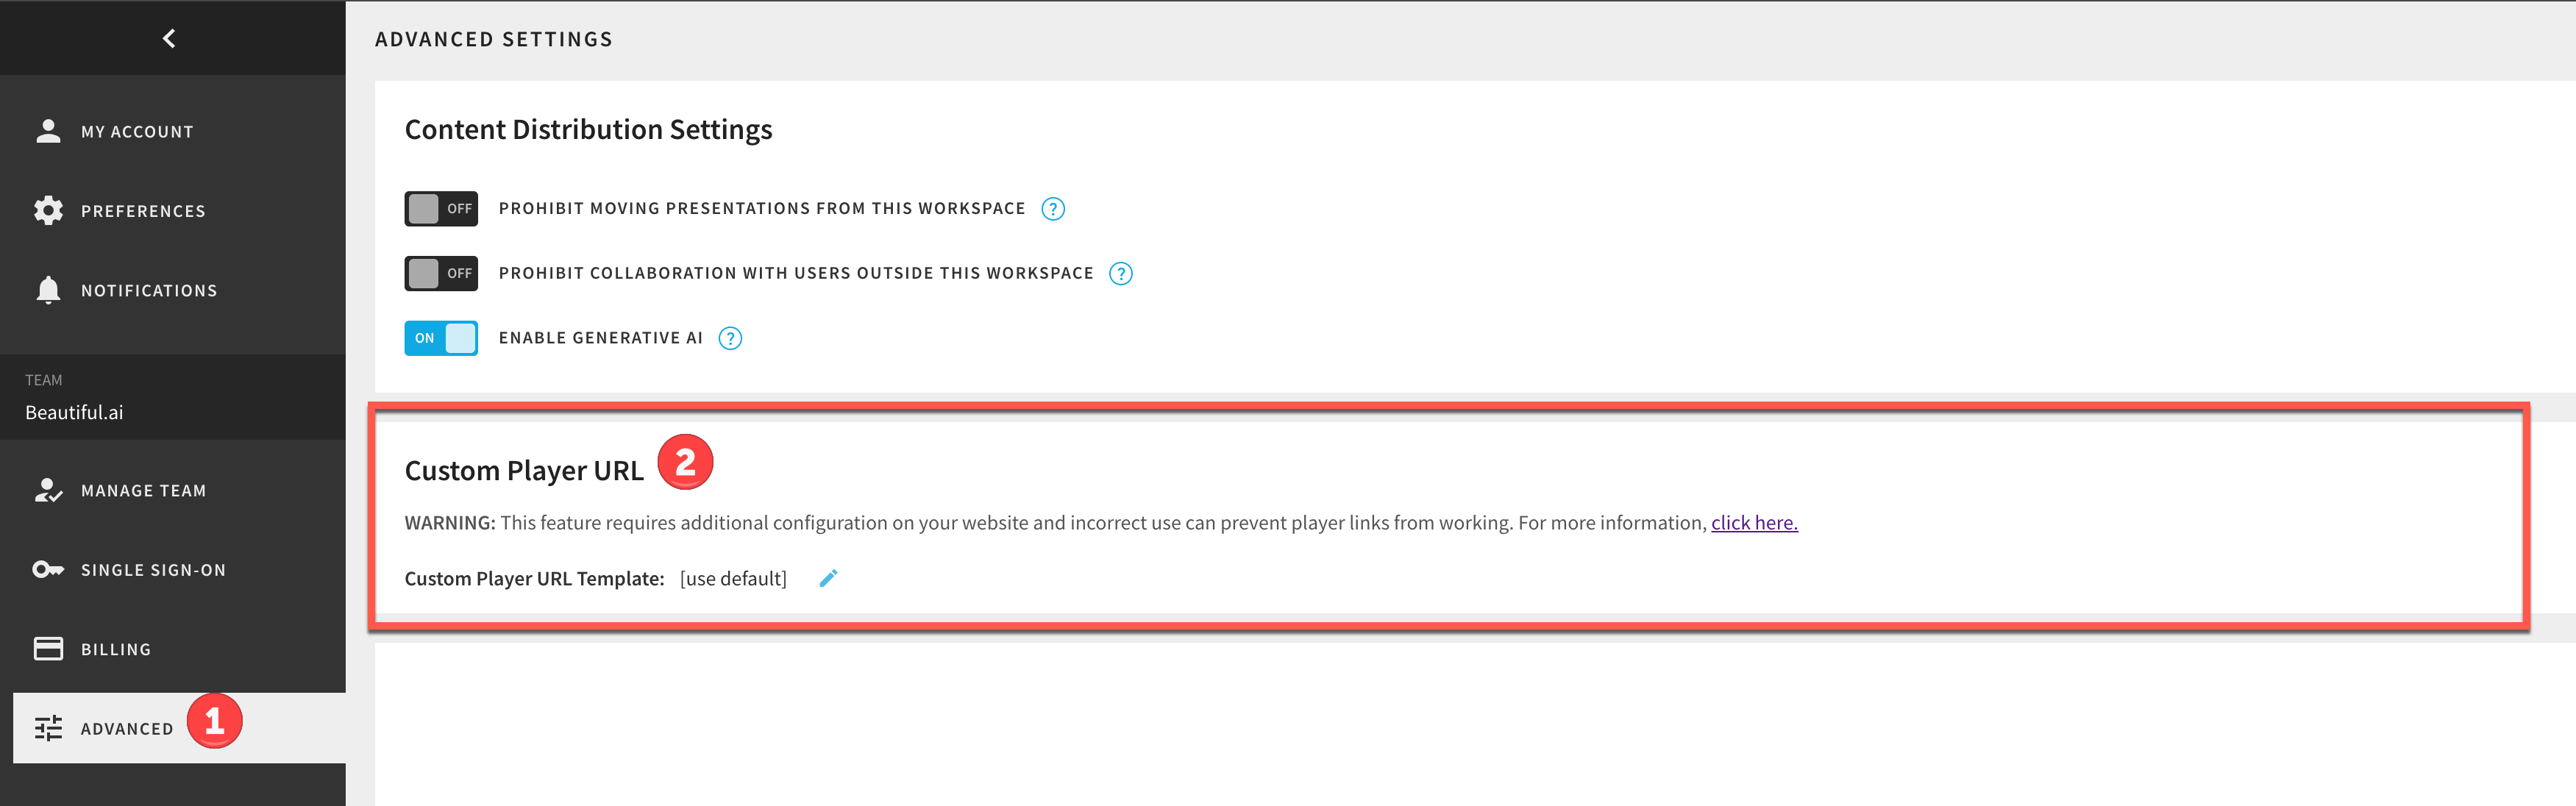2576x806 pixels.
Task: Click the Billing credit card icon
Action: click(x=48, y=648)
